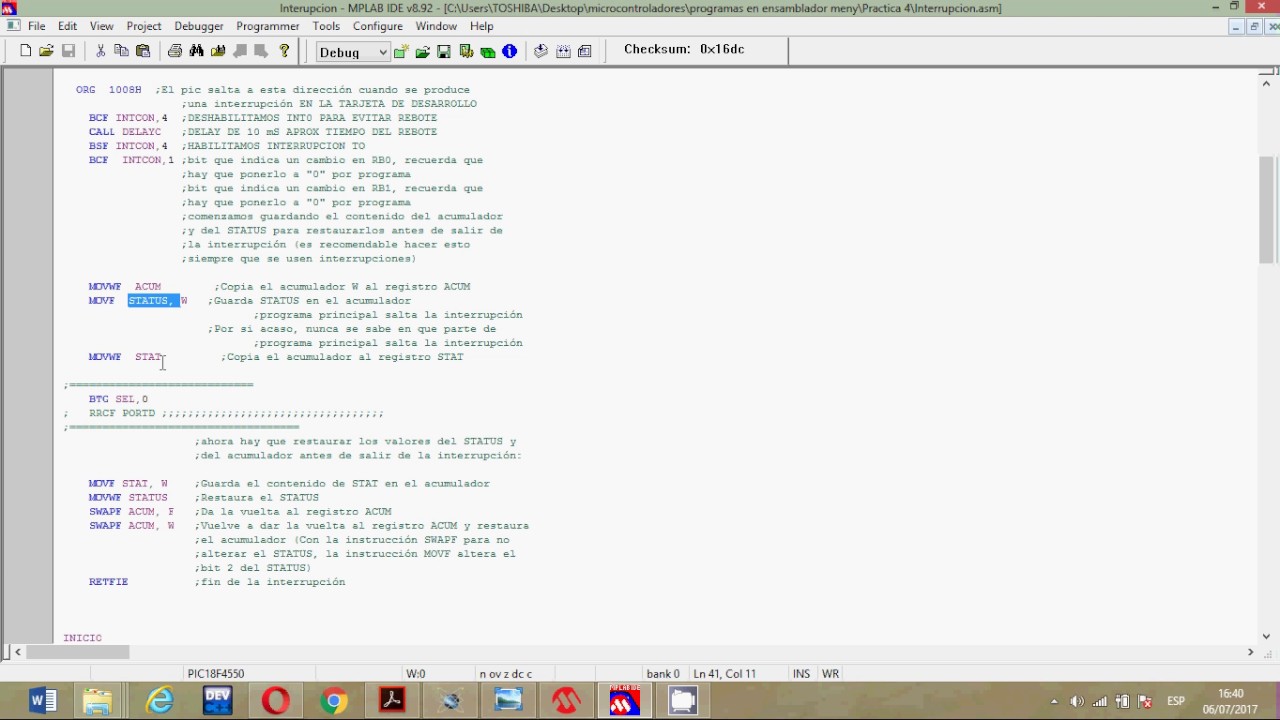This screenshot has height=720, width=1280.
Task: Open the View menu
Action: tap(102, 26)
